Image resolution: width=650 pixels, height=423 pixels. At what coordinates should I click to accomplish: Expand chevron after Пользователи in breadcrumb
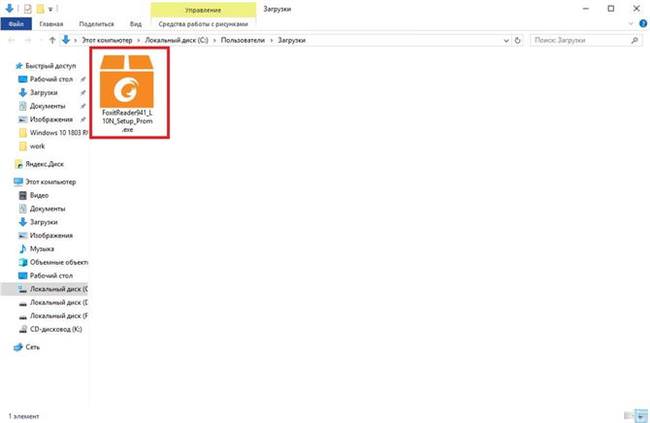[271, 40]
